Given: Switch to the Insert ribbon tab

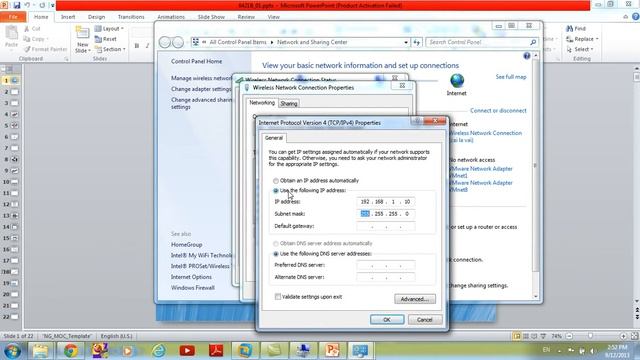Looking at the screenshot, I should (68, 17).
